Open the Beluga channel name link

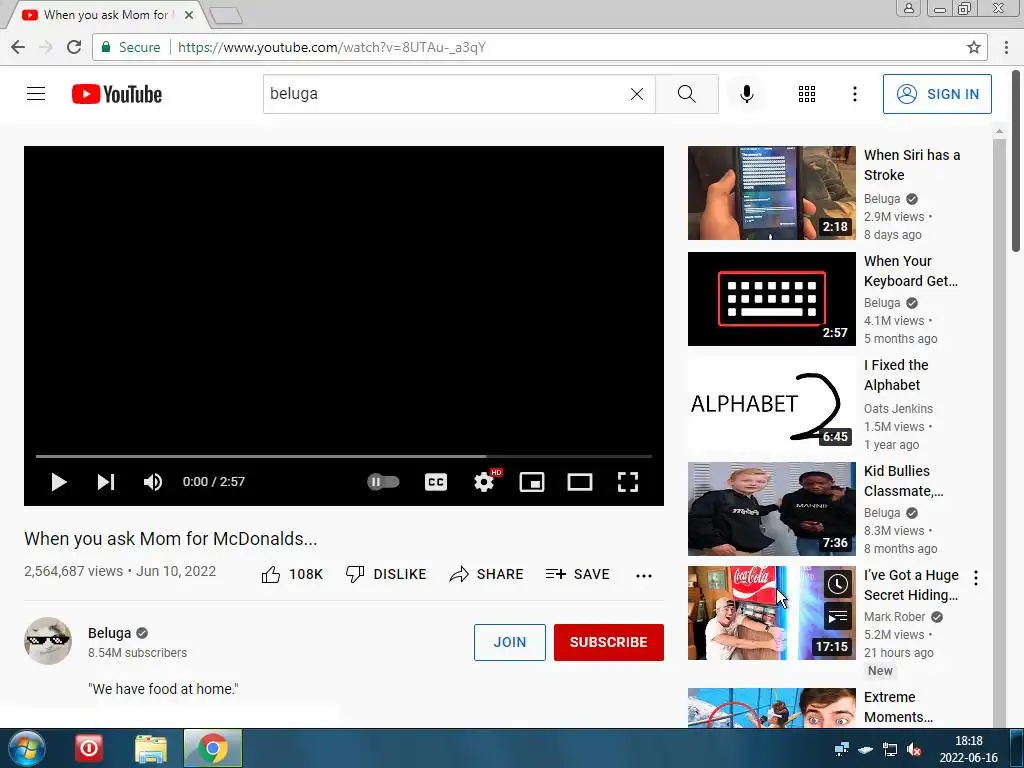tap(109, 633)
